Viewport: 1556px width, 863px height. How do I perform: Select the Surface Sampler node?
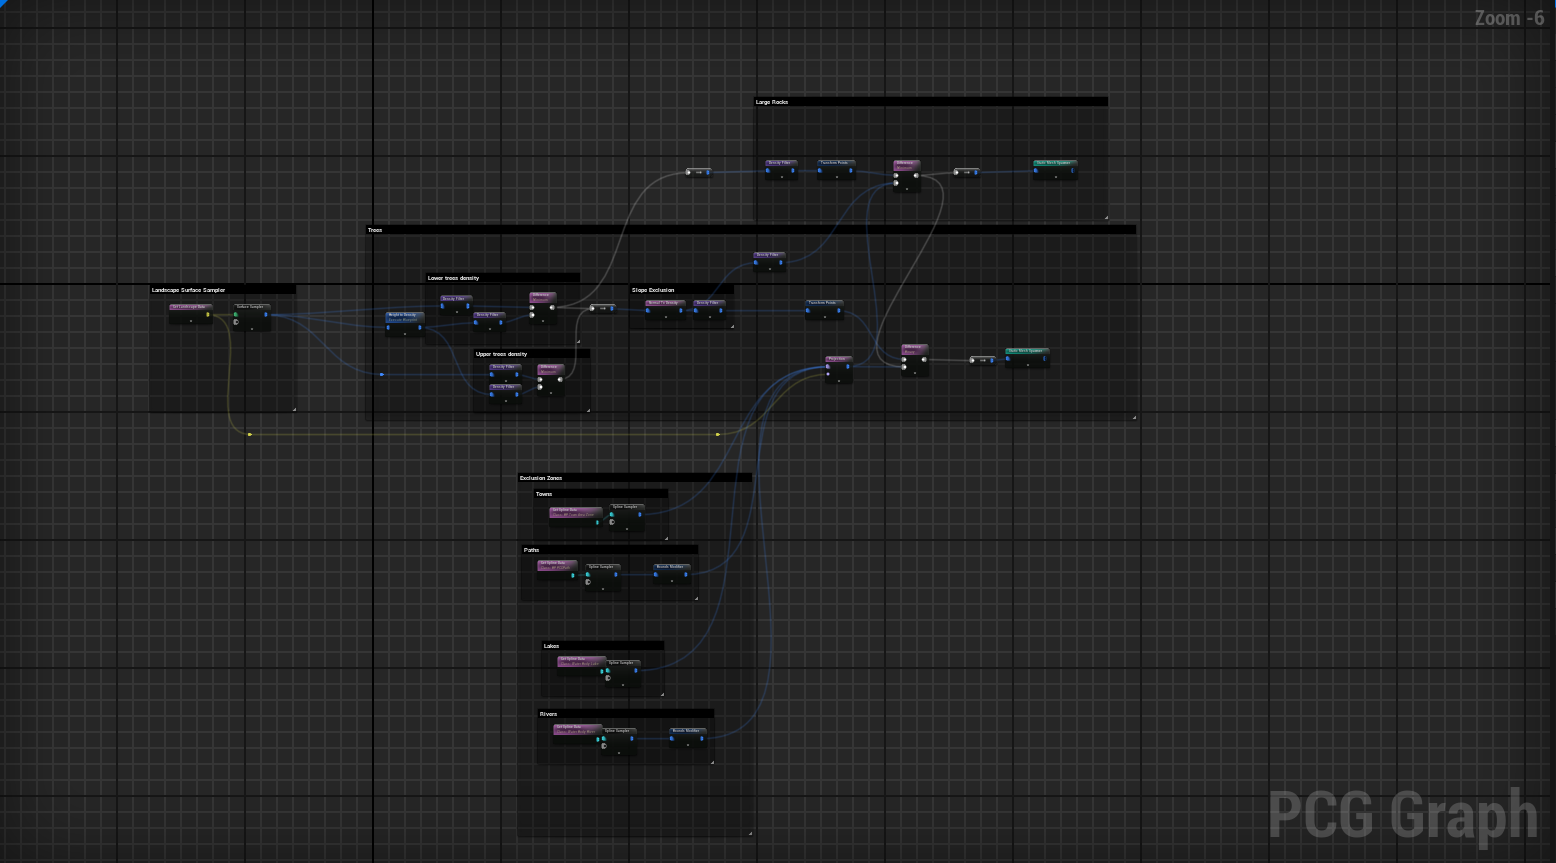(x=251, y=308)
